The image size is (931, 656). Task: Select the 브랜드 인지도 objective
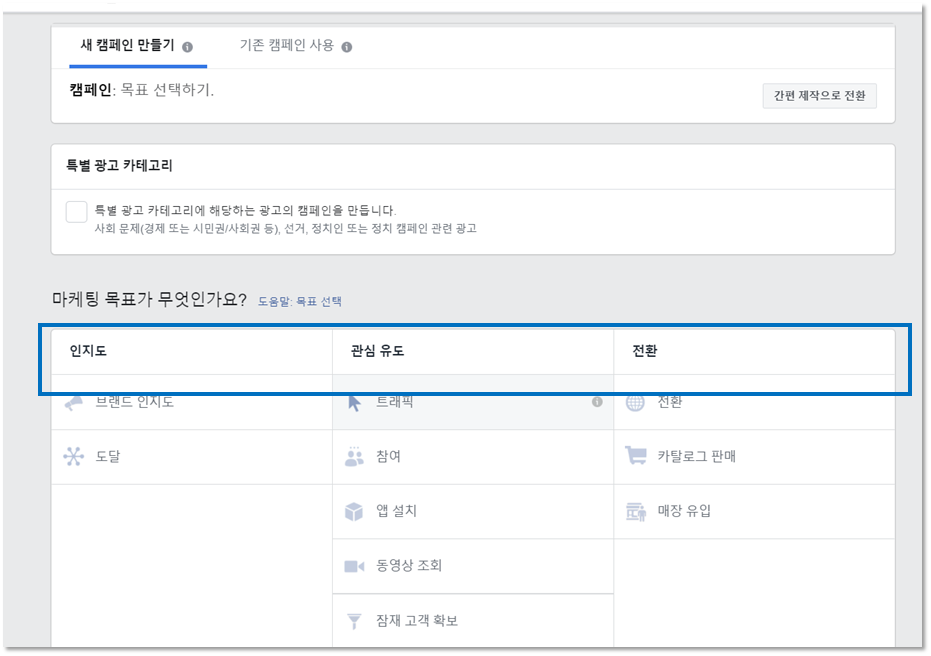click(192, 402)
